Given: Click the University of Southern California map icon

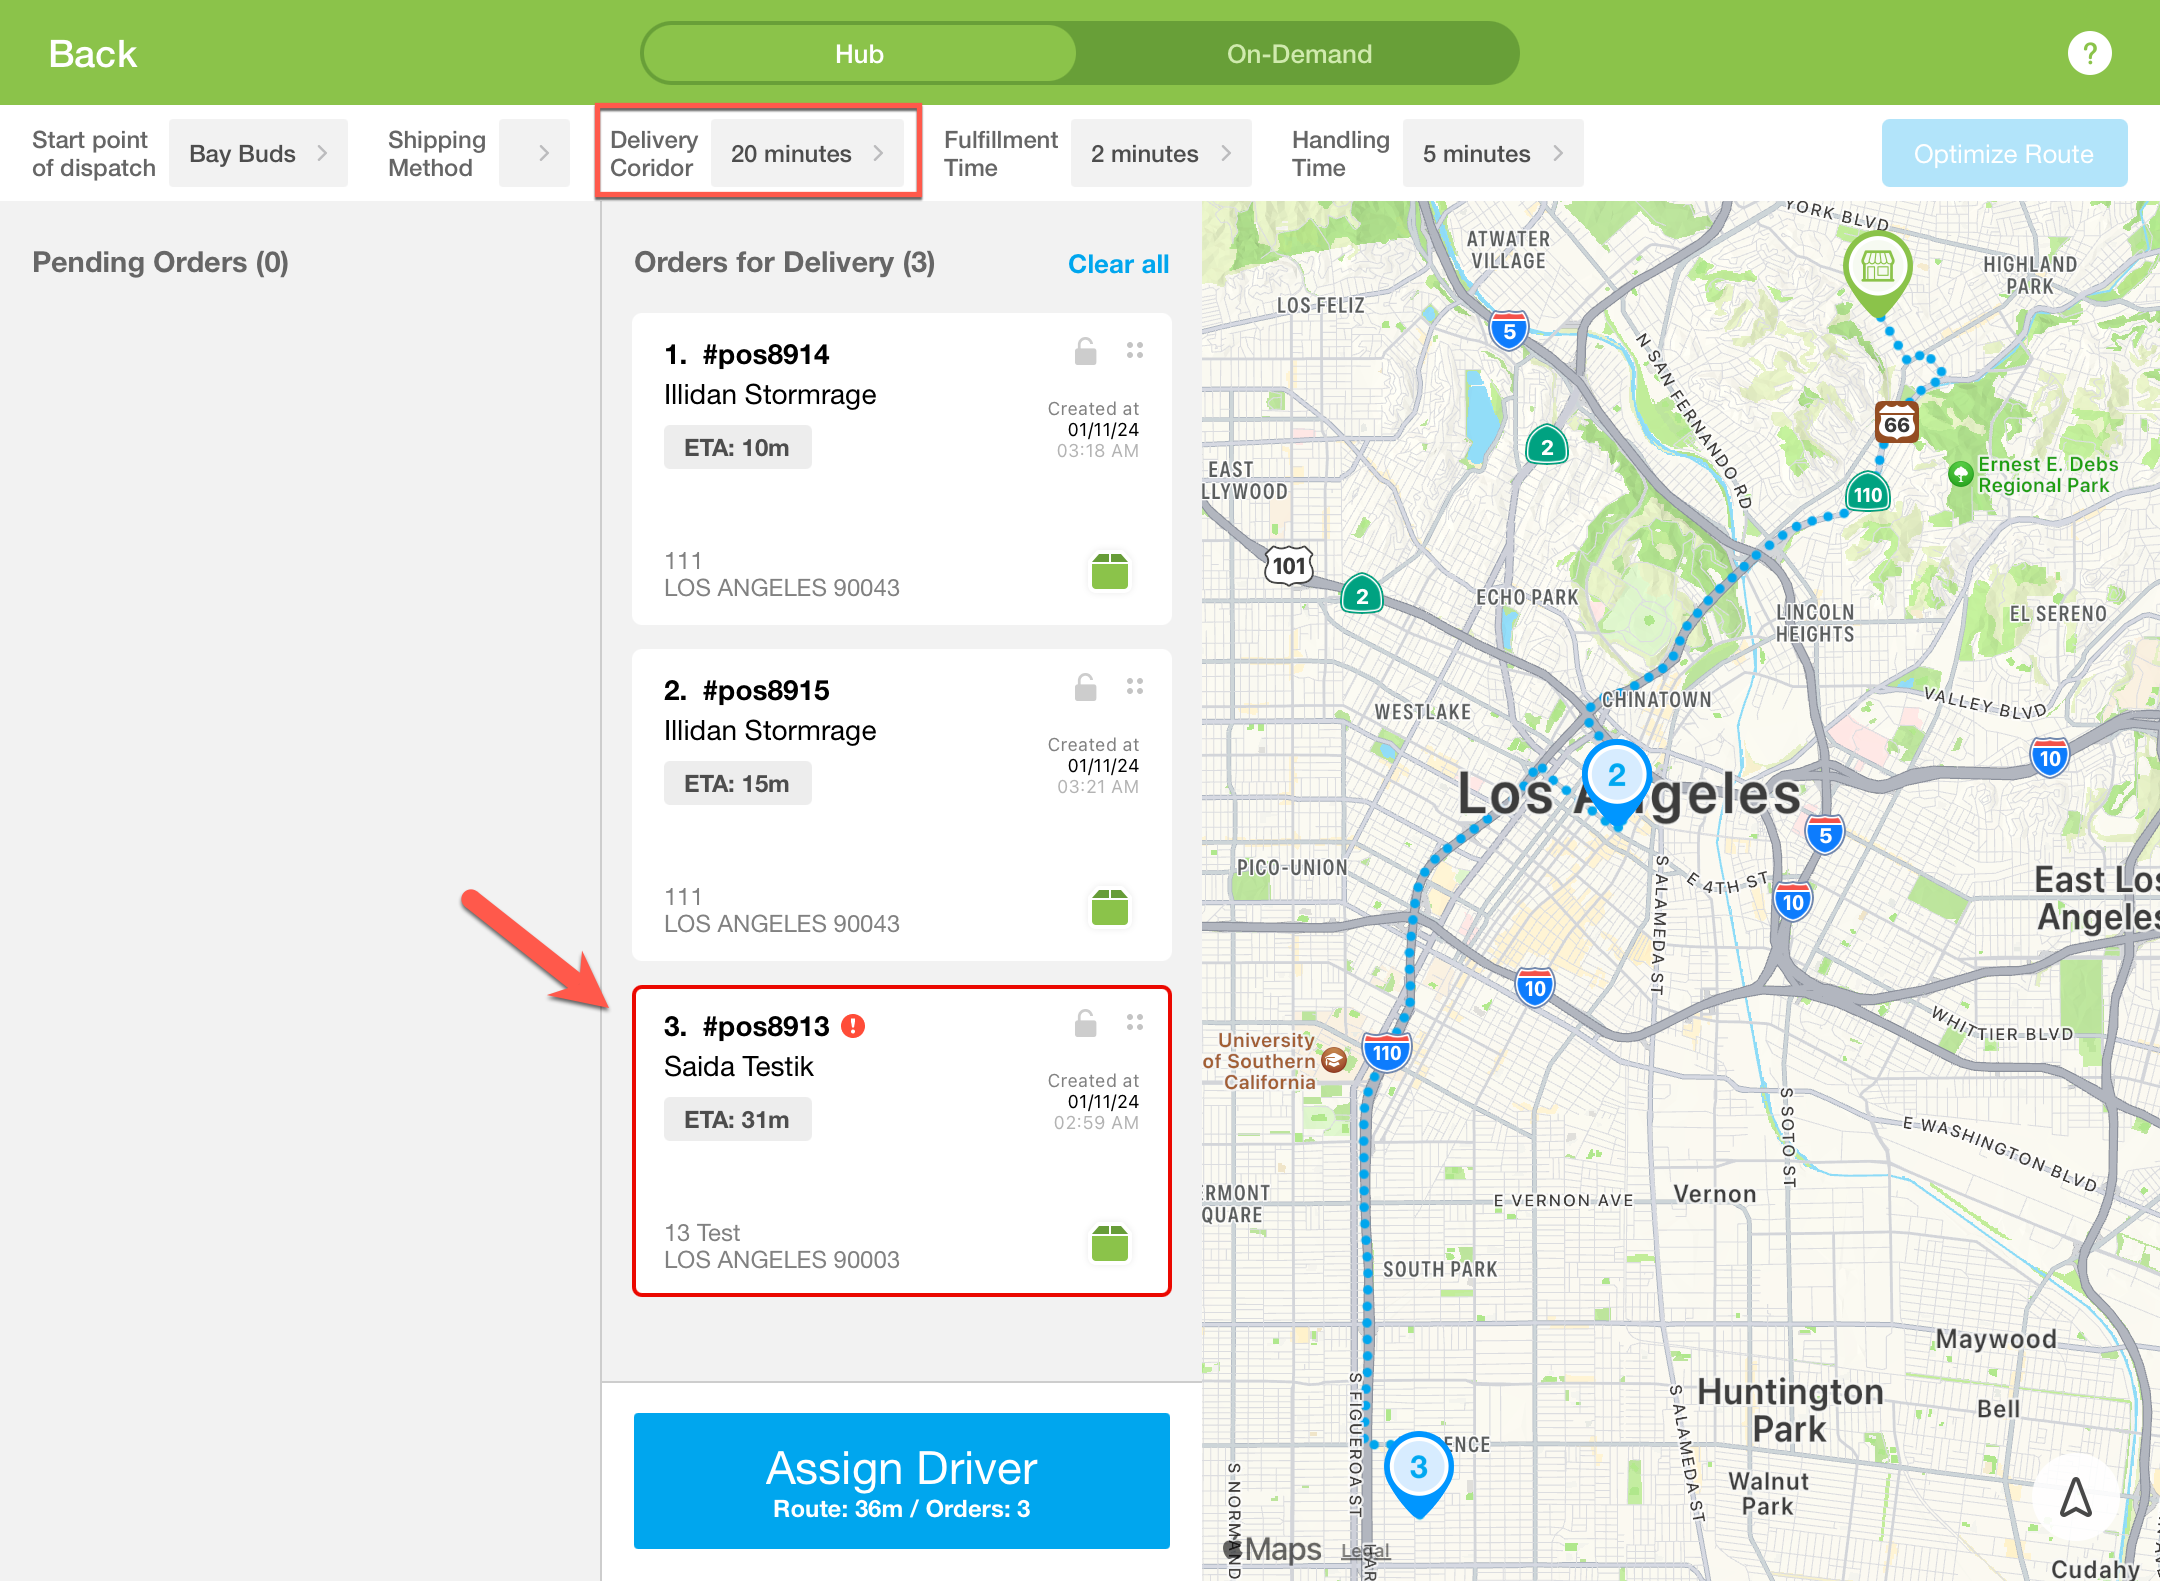Looking at the screenshot, I should [1334, 1060].
